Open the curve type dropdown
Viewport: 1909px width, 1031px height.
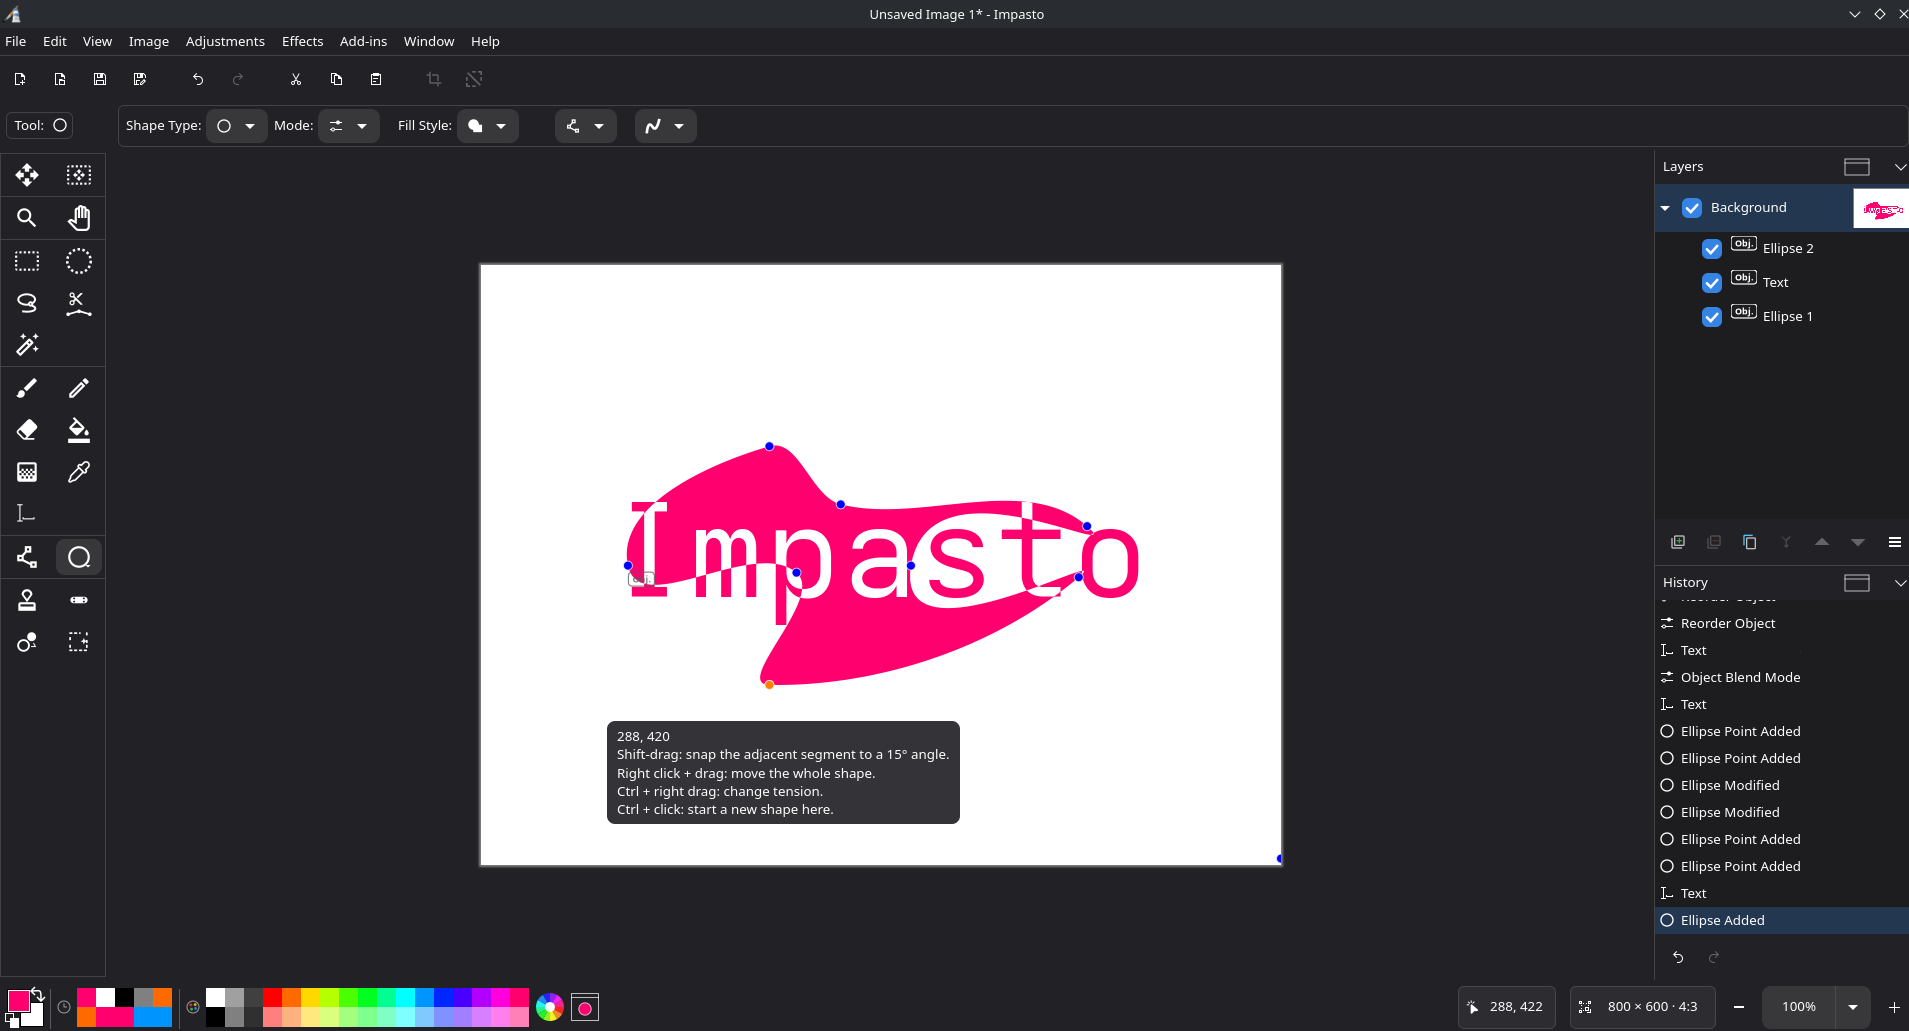pyautogui.click(x=666, y=126)
